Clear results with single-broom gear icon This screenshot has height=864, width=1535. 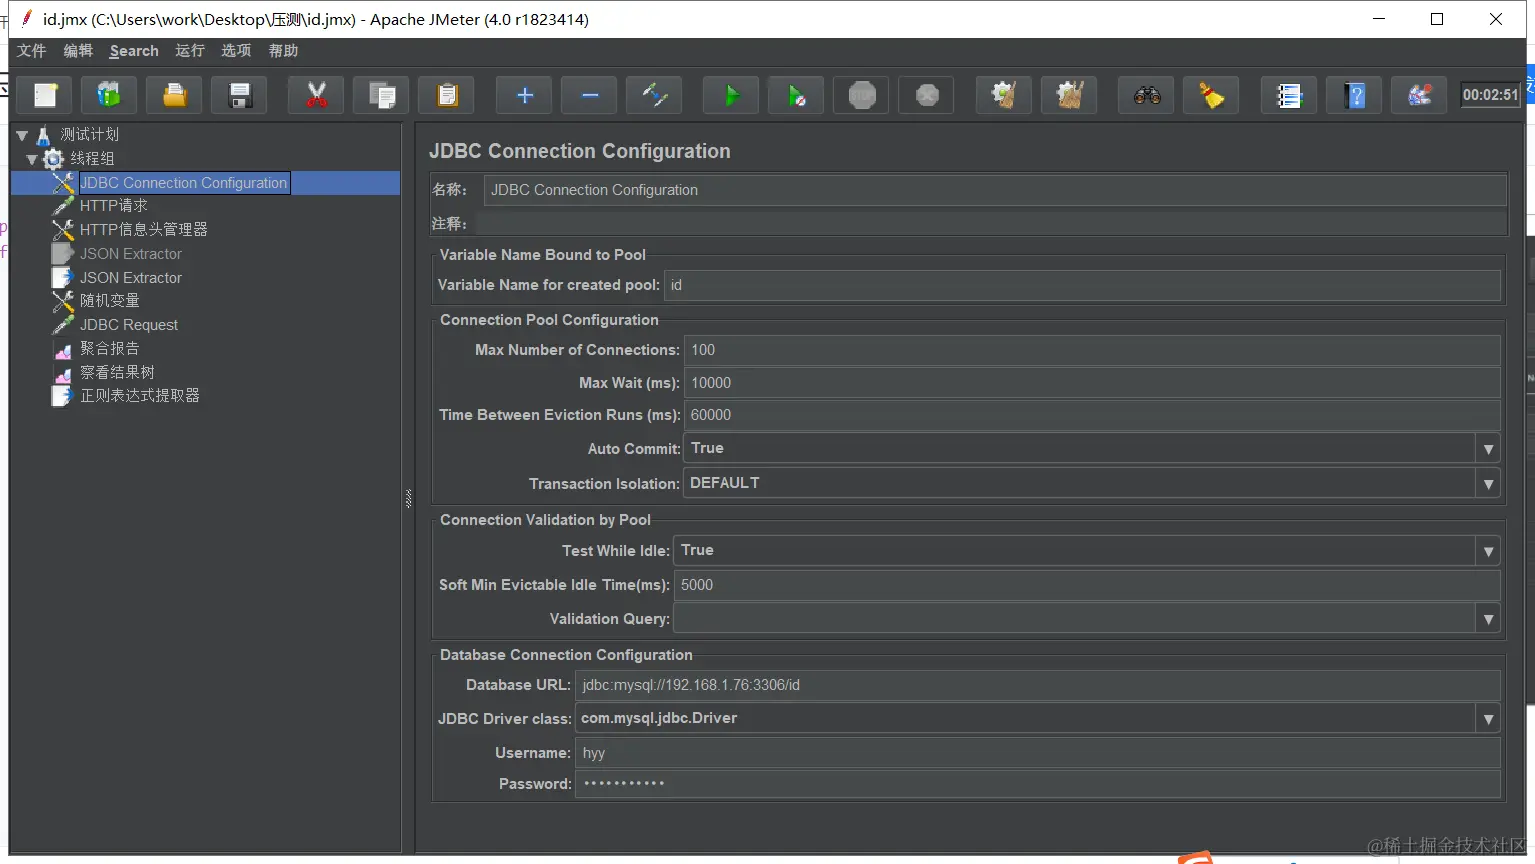point(1003,95)
